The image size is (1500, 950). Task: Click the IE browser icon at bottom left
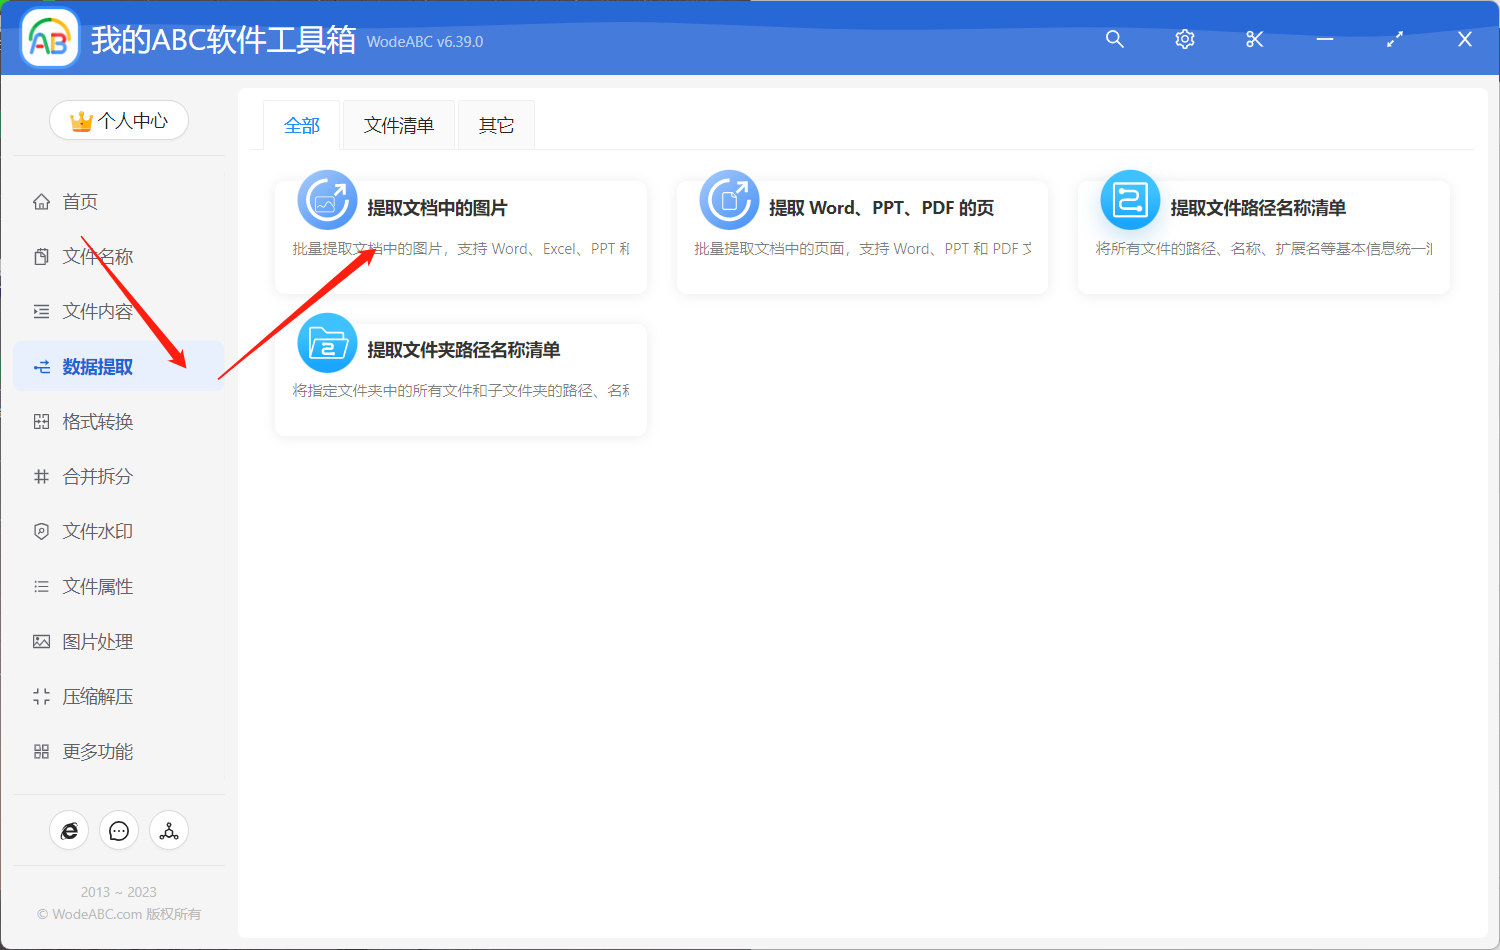tap(69, 830)
